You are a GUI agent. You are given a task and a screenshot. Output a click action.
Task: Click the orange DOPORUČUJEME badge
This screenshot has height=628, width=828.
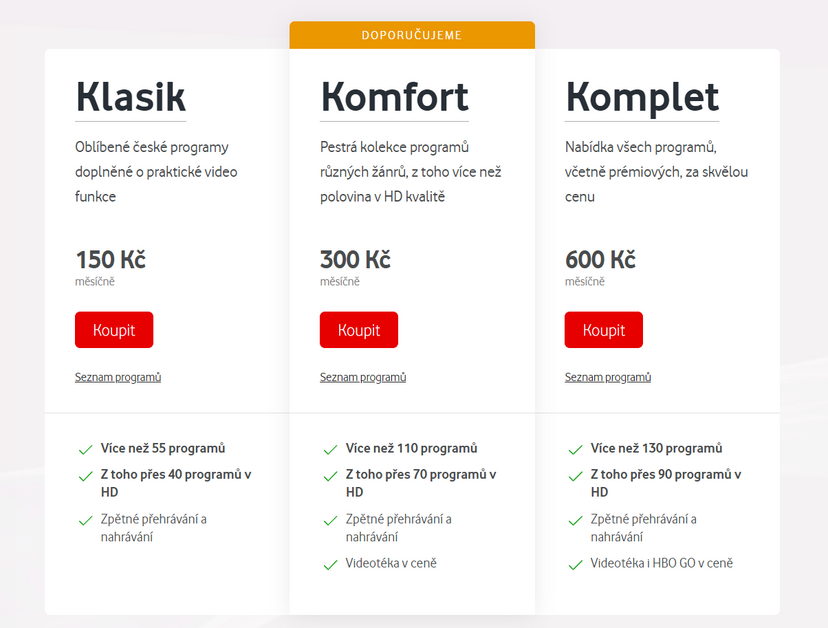(x=412, y=34)
